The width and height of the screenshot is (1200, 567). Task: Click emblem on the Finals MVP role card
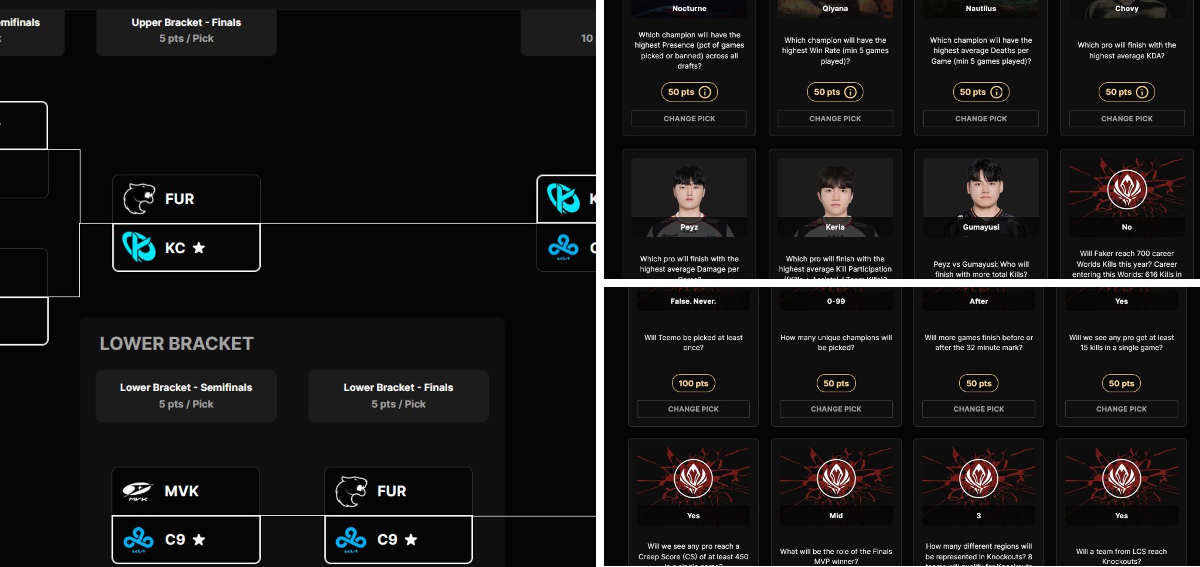point(836,477)
